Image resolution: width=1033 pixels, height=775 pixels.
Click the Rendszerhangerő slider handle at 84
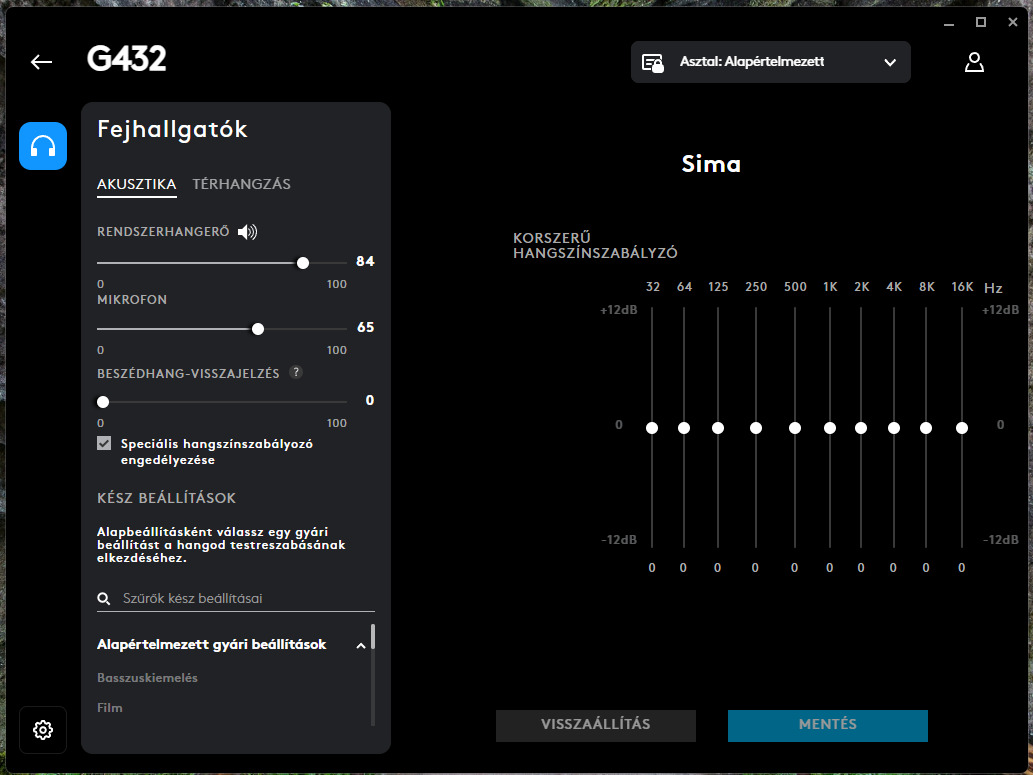click(303, 263)
